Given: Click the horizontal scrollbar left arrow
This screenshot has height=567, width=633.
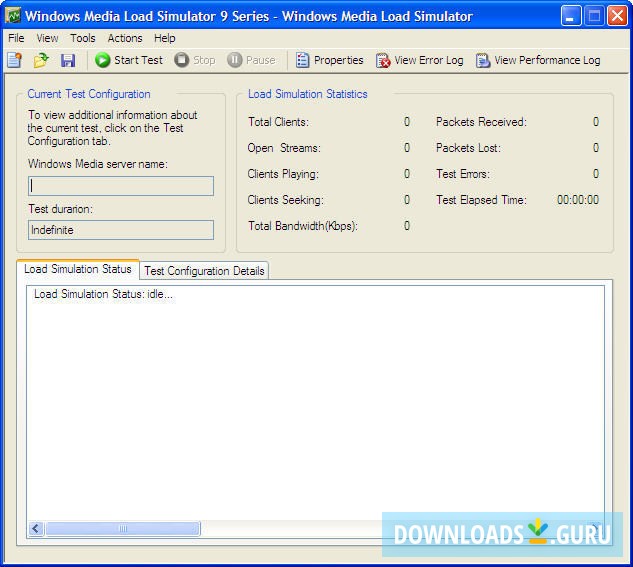Looking at the screenshot, I should pos(36,528).
